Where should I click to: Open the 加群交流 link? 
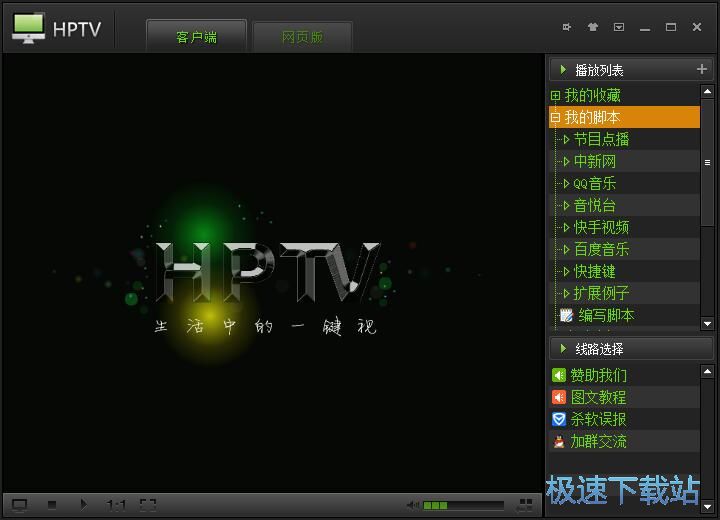click(x=598, y=441)
